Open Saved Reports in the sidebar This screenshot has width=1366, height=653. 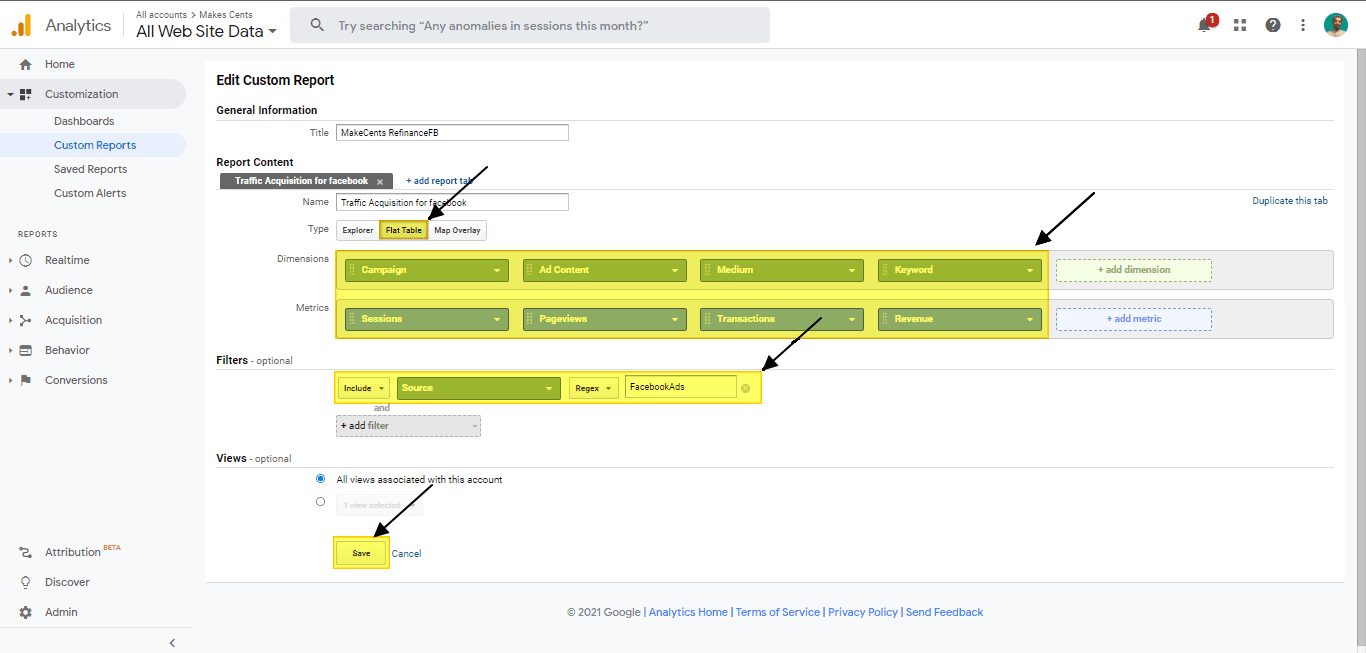click(x=90, y=169)
